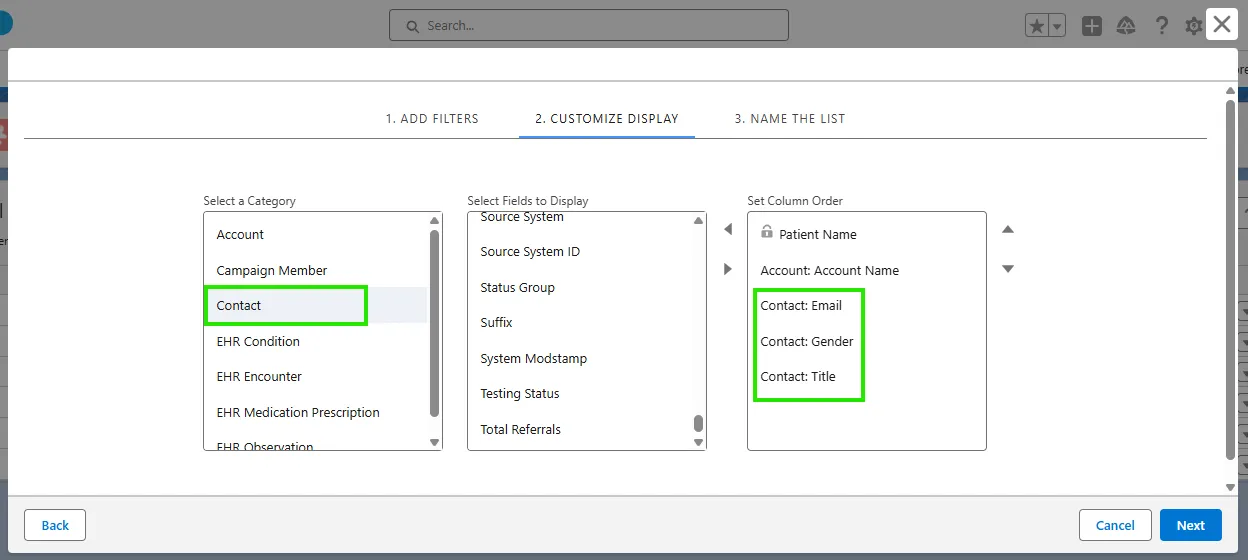1248x560 pixels.
Task: Add field using right arrow
Action: click(727, 269)
